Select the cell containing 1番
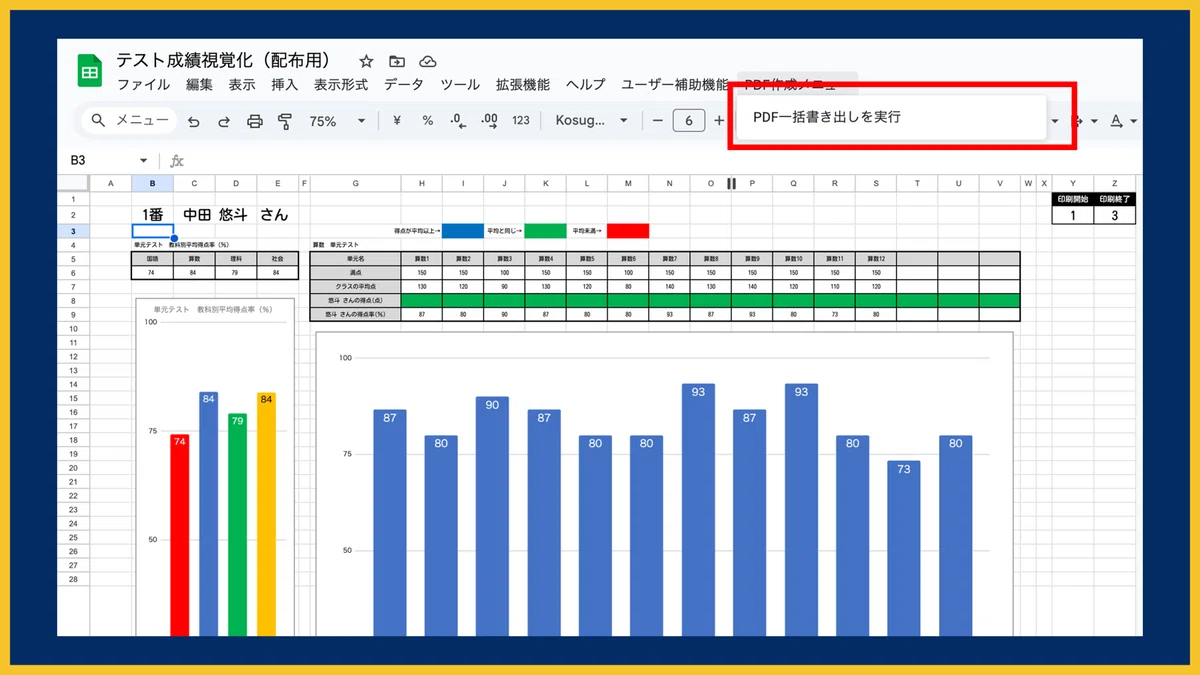 [152, 214]
